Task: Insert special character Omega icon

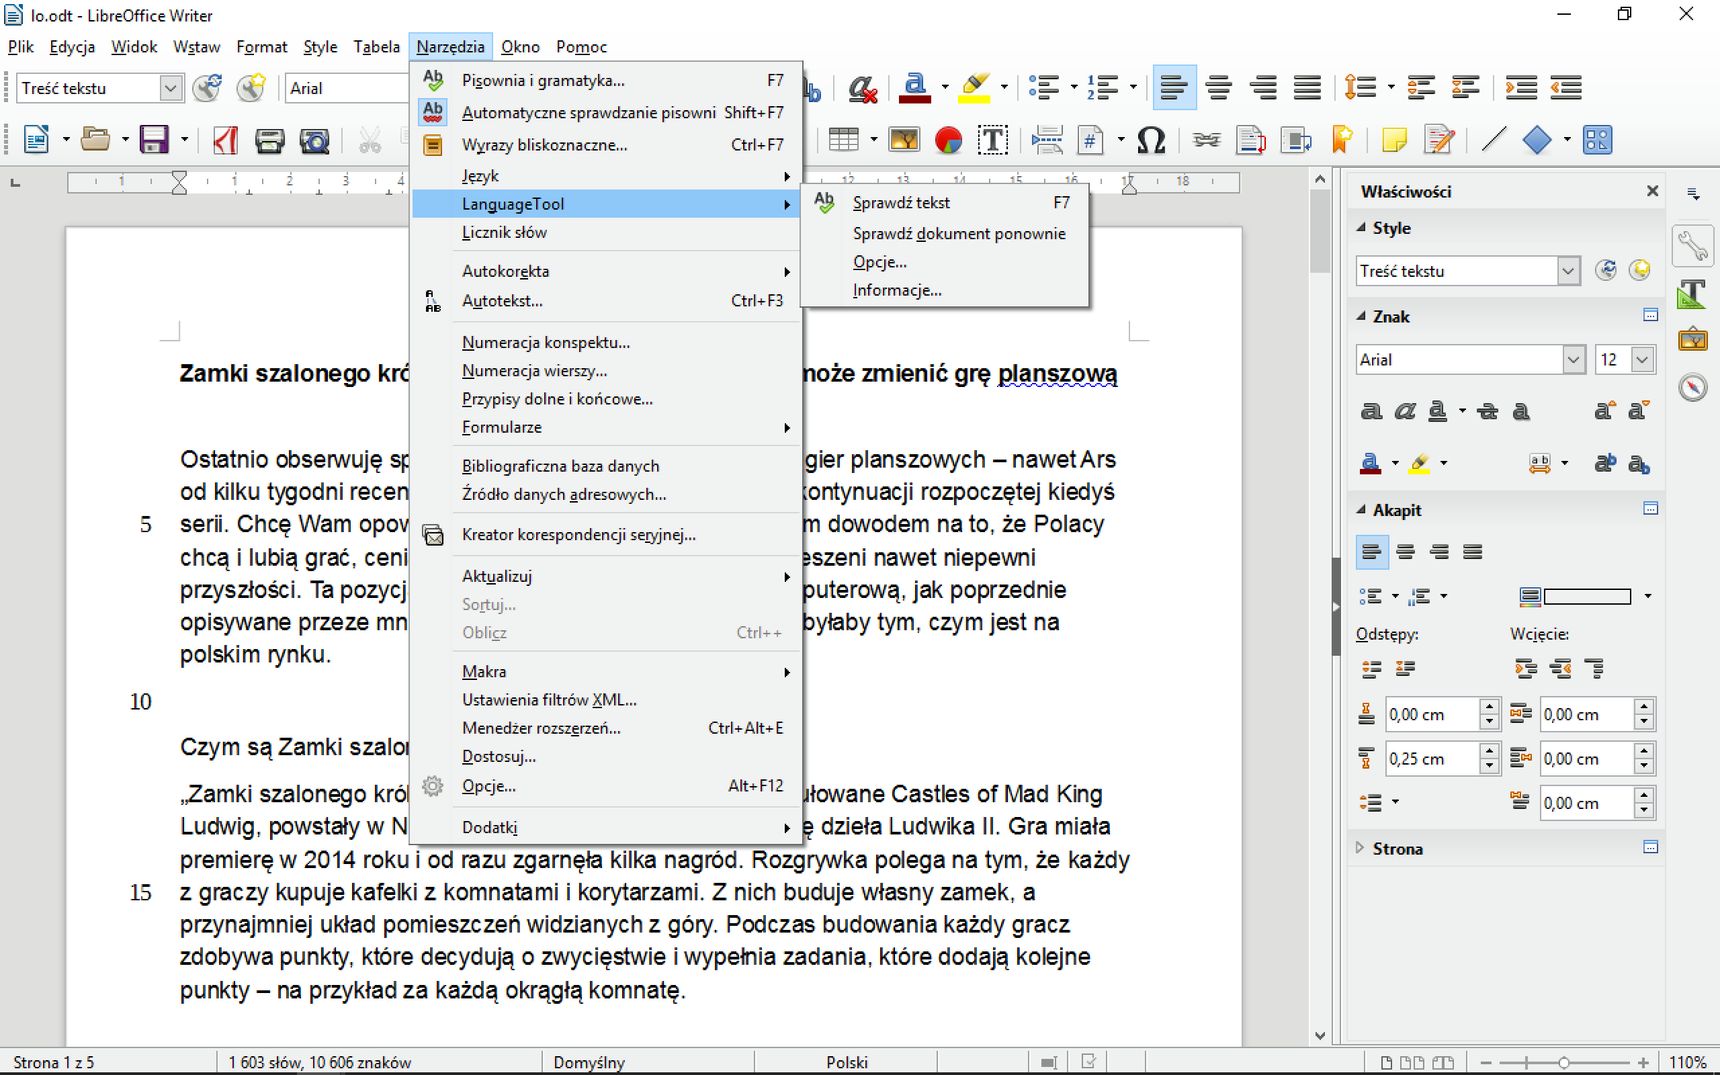Action: [x=1151, y=140]
